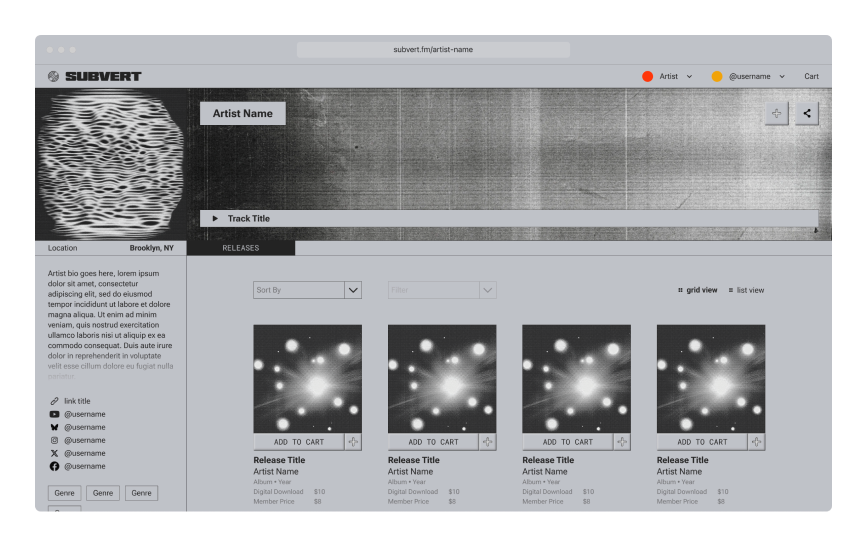Open the Instagram @username link
867x547 pixels.
85,440
